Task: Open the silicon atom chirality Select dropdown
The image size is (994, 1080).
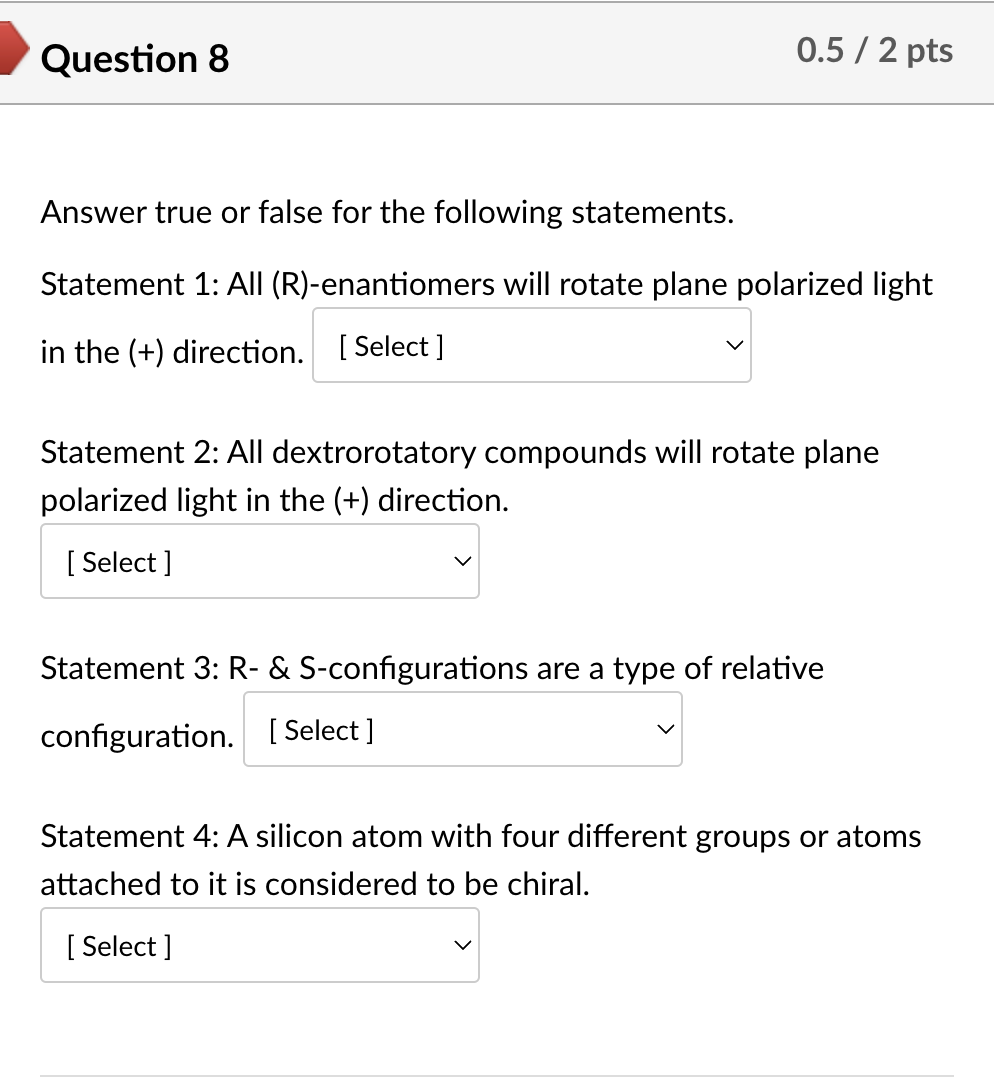Action: (259, 944)
